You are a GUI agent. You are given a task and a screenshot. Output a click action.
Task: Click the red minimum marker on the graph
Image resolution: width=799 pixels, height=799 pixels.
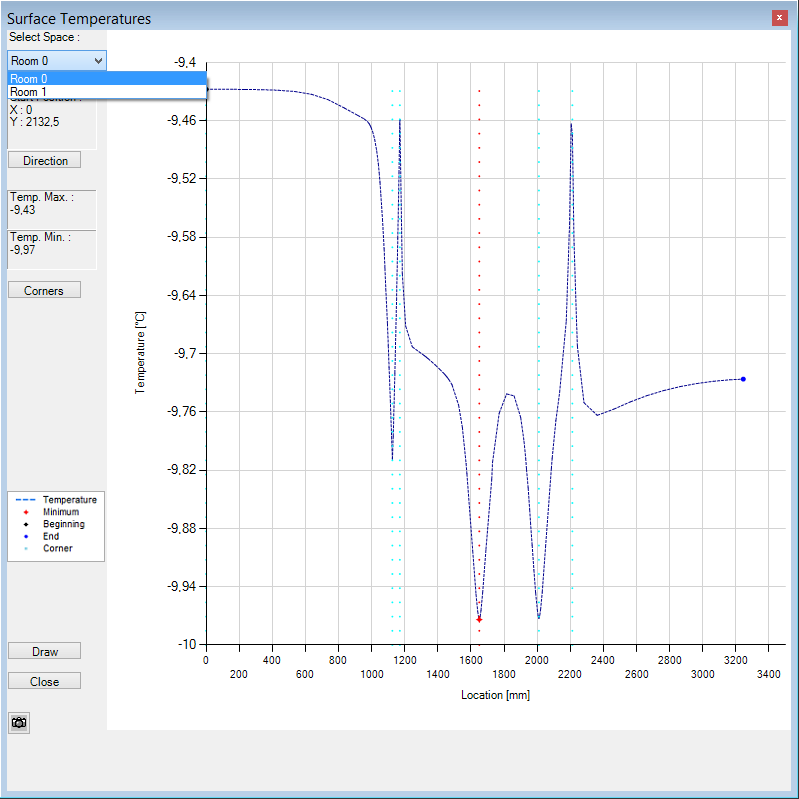pyautogui.click(x=479, y=620)
